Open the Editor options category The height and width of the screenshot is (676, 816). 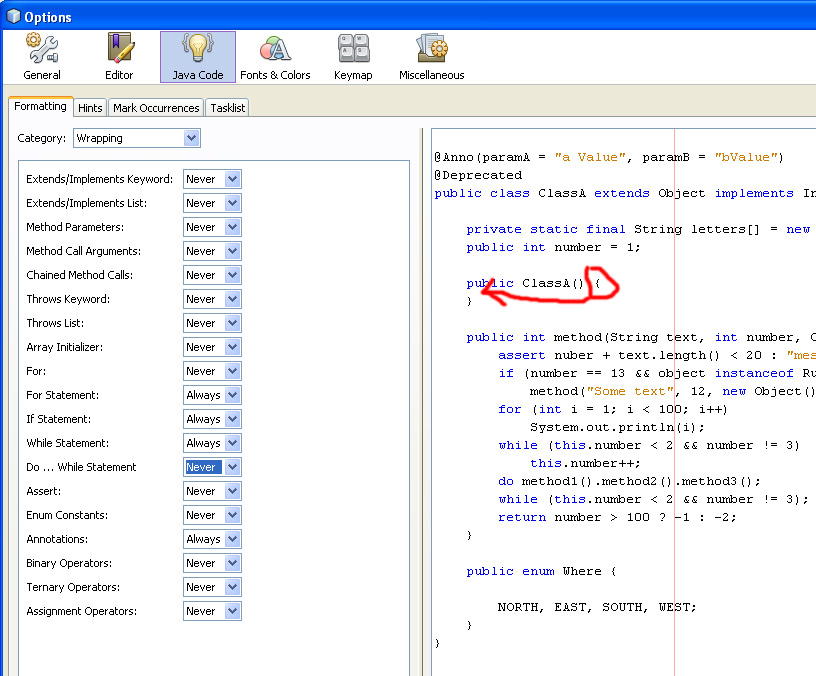click(x=119, y=57)
